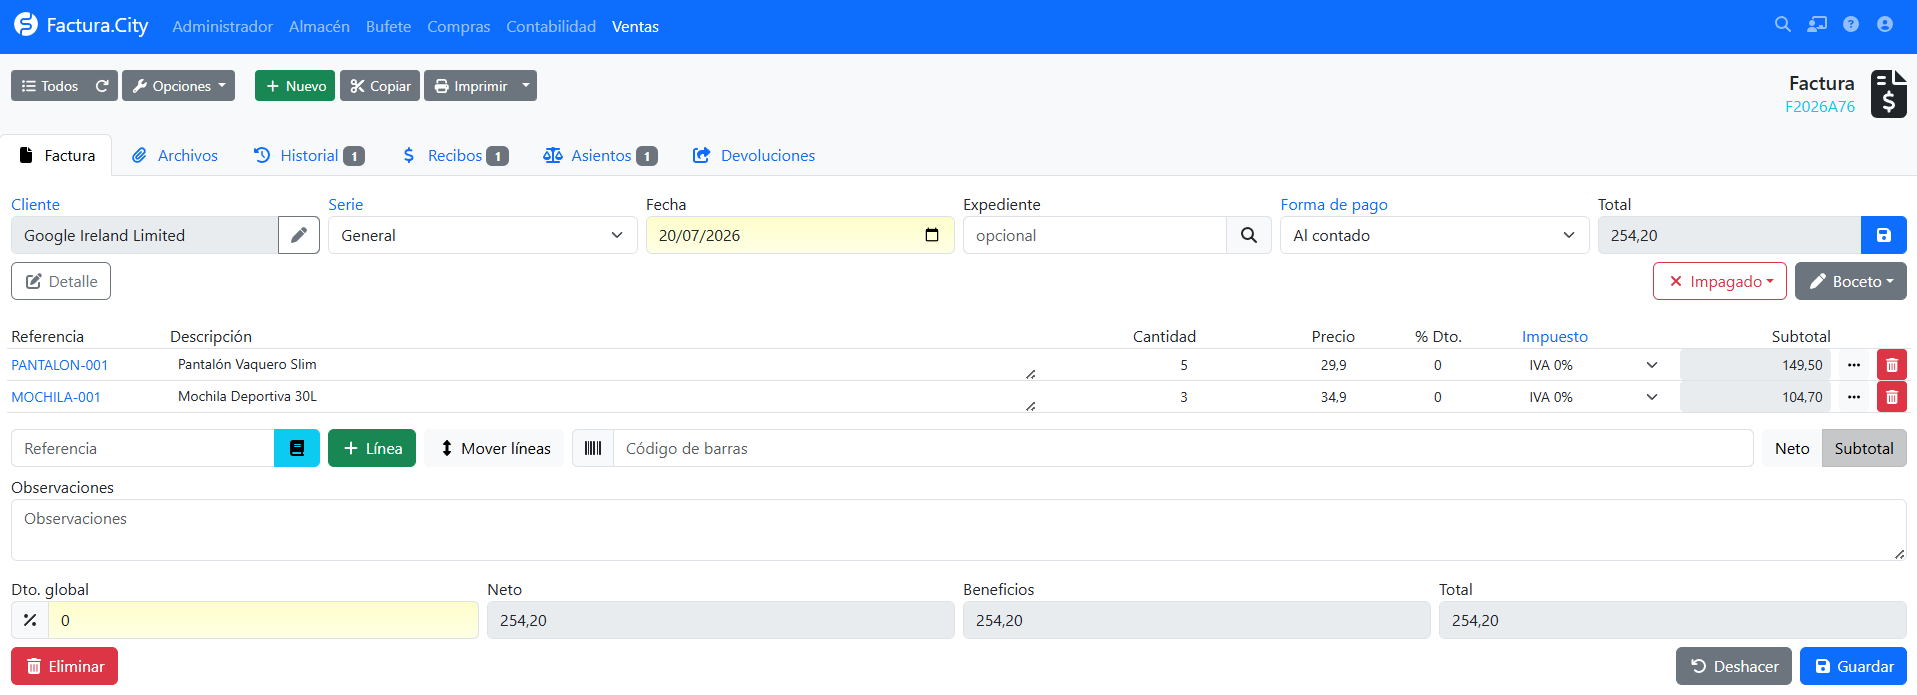Viewport: 1917px width, 695px height.
Task: Expand the Serie General dropdown
Action: click(x=482, y=235)
